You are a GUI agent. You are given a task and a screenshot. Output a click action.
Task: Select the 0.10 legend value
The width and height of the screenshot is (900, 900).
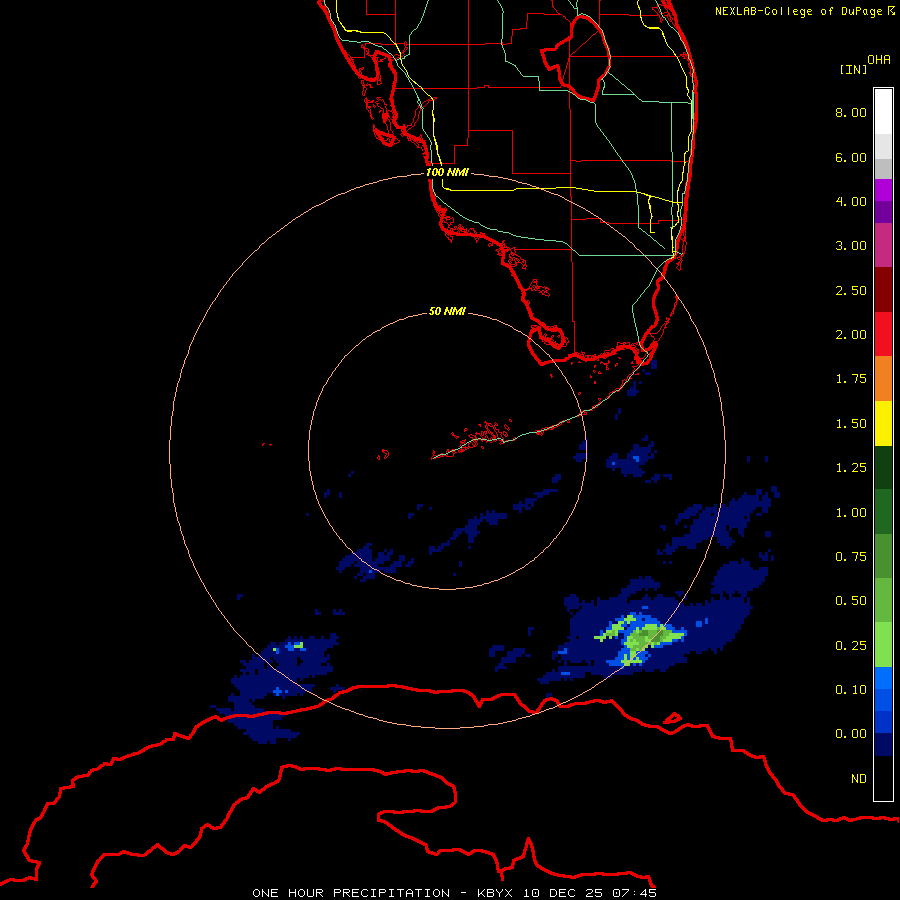point(851,690)
